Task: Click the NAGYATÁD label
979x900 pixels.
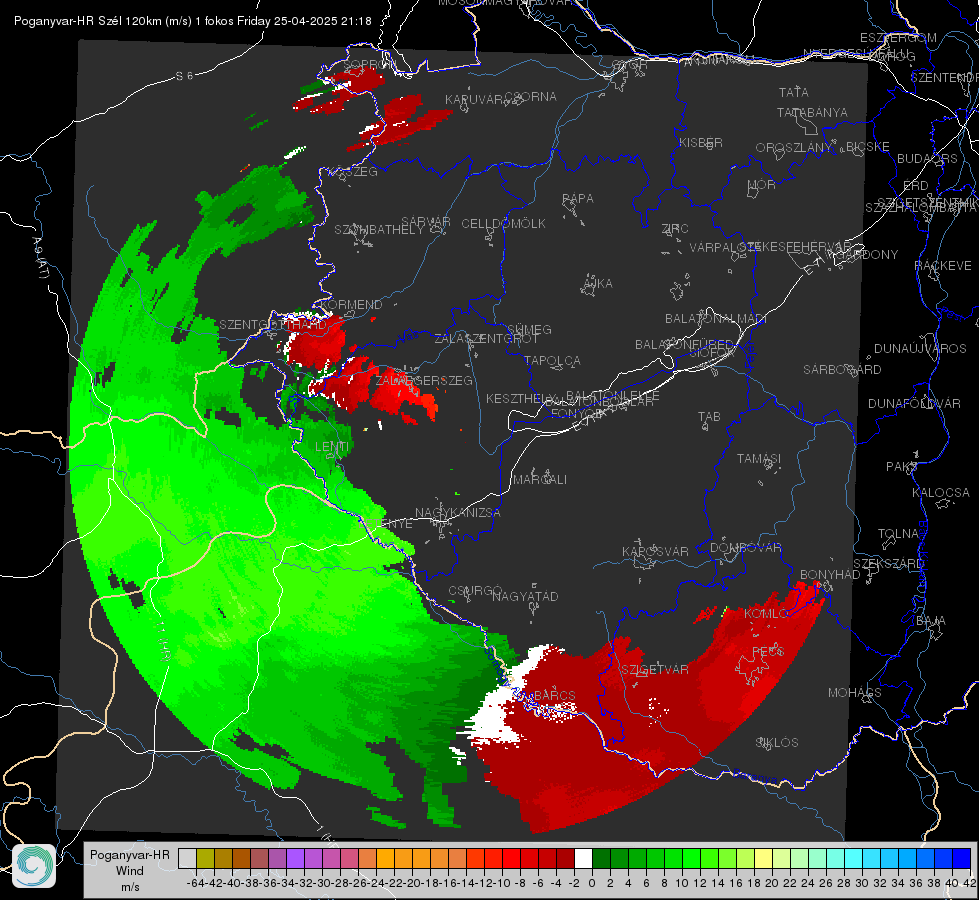Action: pos(525,596)
